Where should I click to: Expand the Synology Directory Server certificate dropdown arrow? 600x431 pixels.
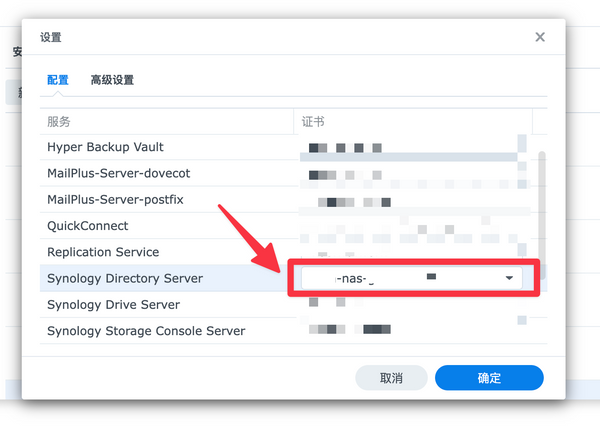510,278
